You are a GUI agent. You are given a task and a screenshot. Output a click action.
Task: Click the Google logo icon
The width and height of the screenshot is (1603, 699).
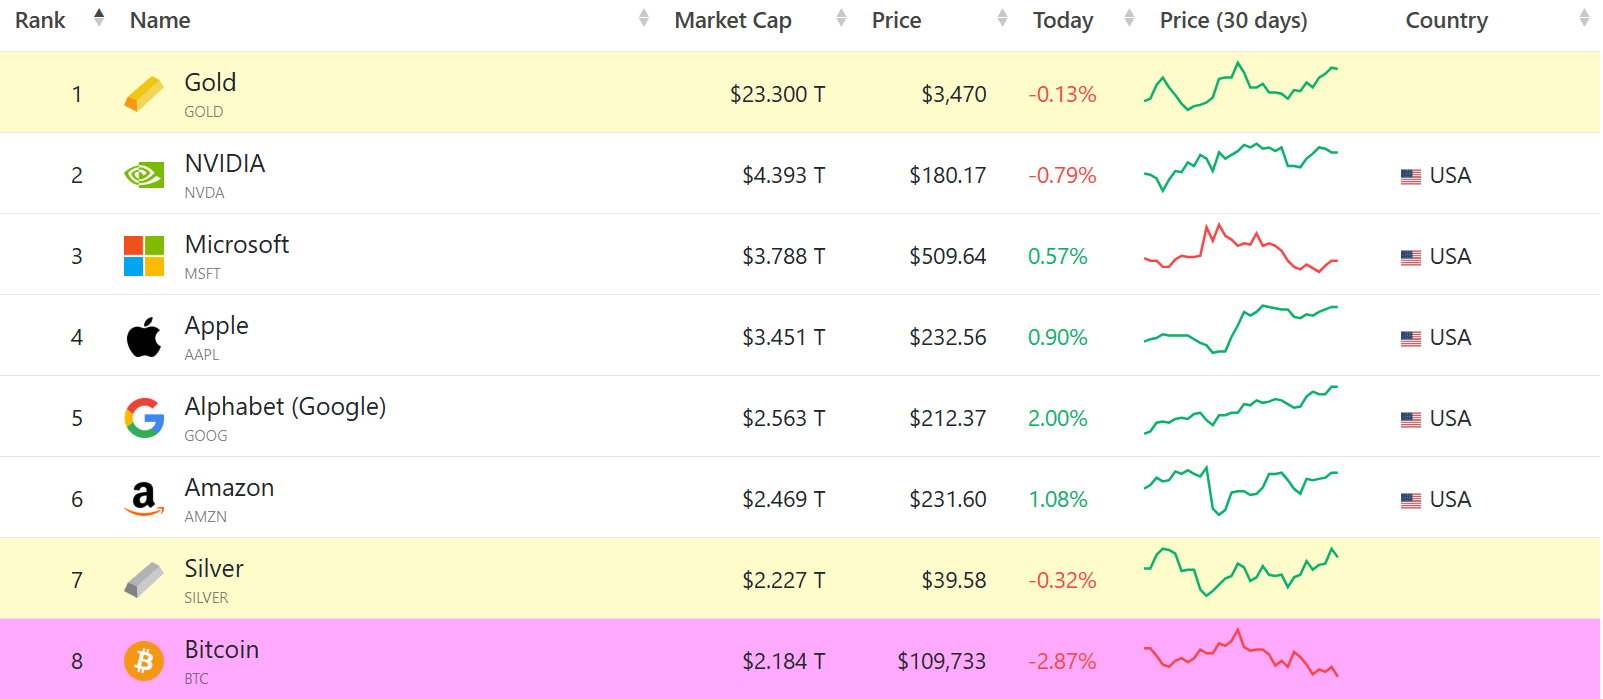pos(144,418)
